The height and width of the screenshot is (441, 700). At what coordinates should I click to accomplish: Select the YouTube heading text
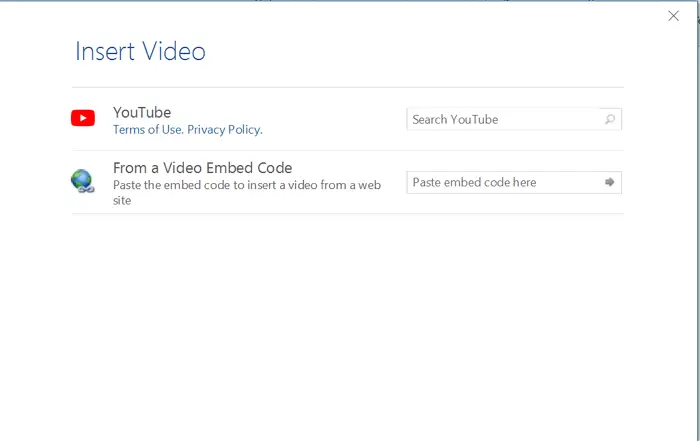142,112
